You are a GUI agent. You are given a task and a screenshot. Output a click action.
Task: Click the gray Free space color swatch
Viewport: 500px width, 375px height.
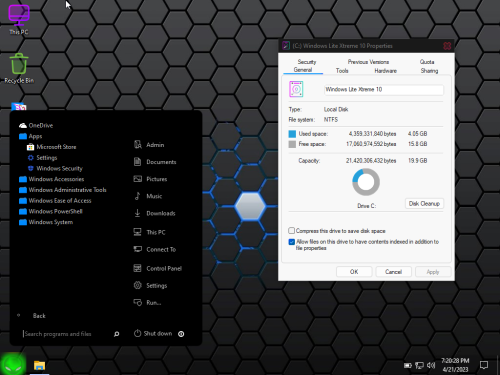point(292,144)
